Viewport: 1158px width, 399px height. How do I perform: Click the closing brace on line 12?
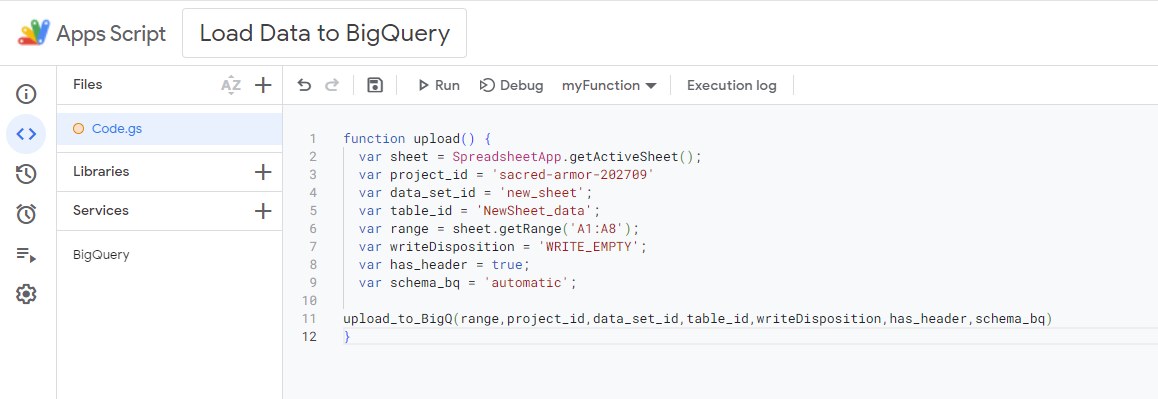pos(347,337)
